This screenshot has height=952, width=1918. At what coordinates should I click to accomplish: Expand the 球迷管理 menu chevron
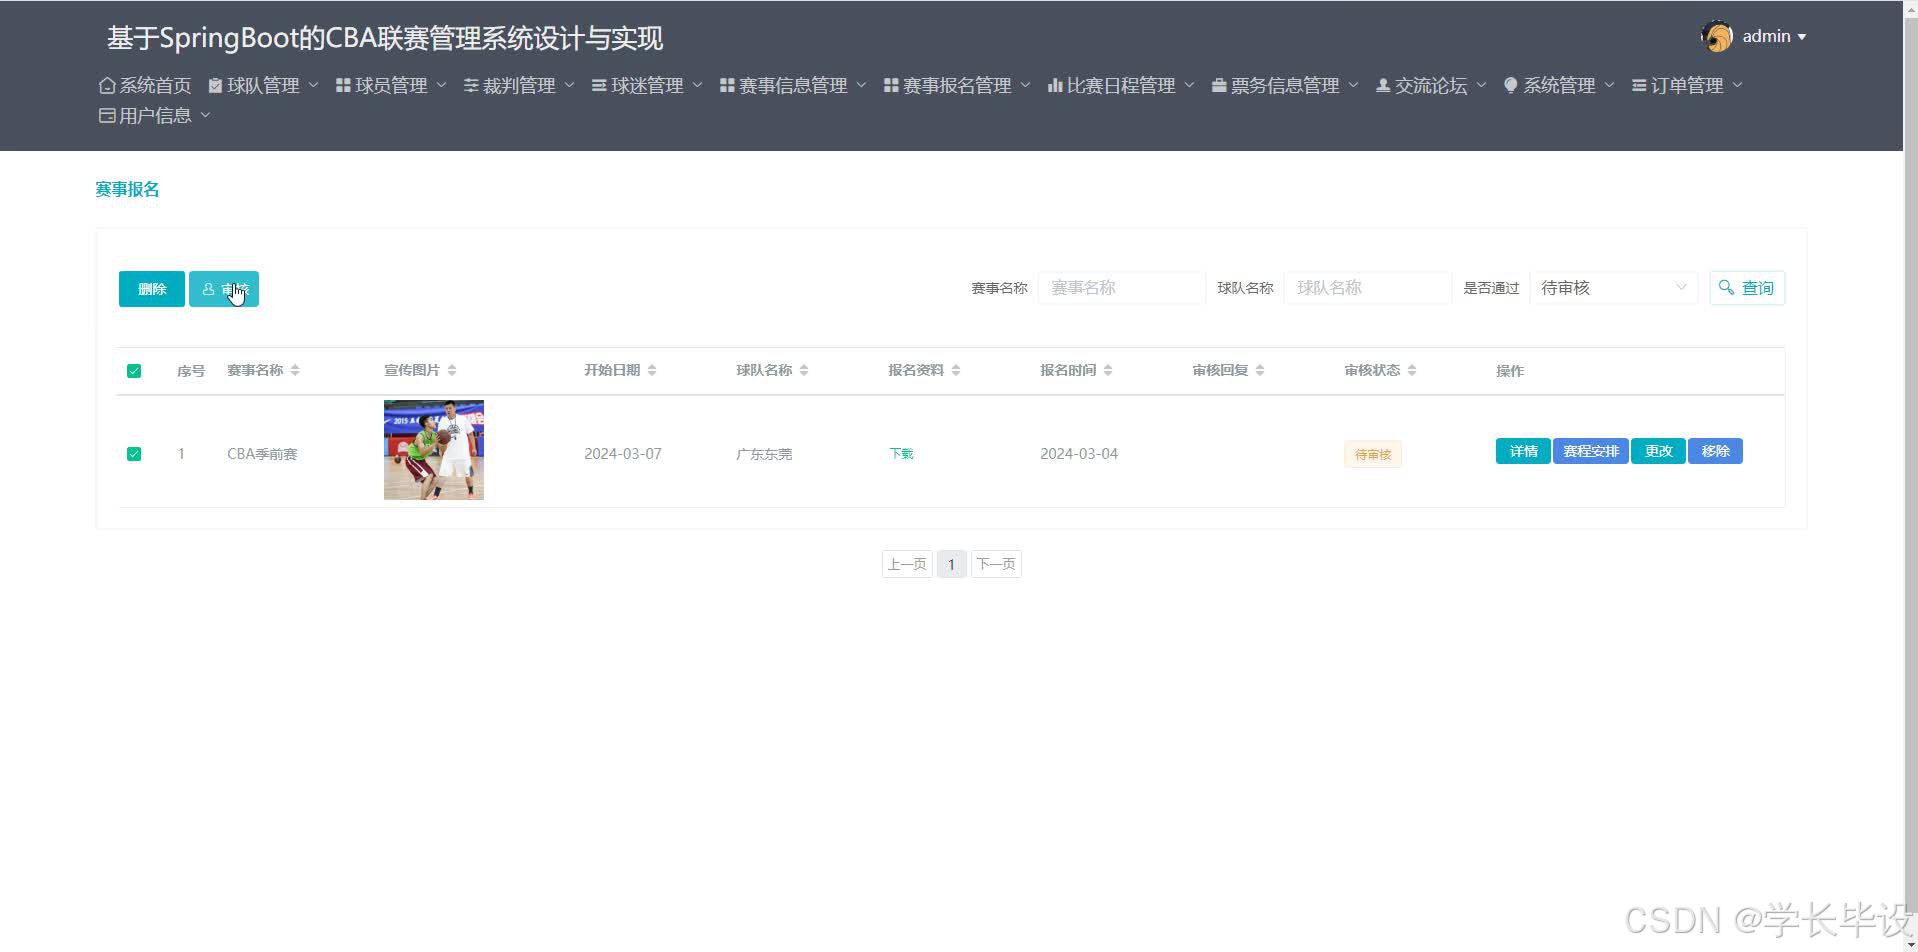point(697,86)
